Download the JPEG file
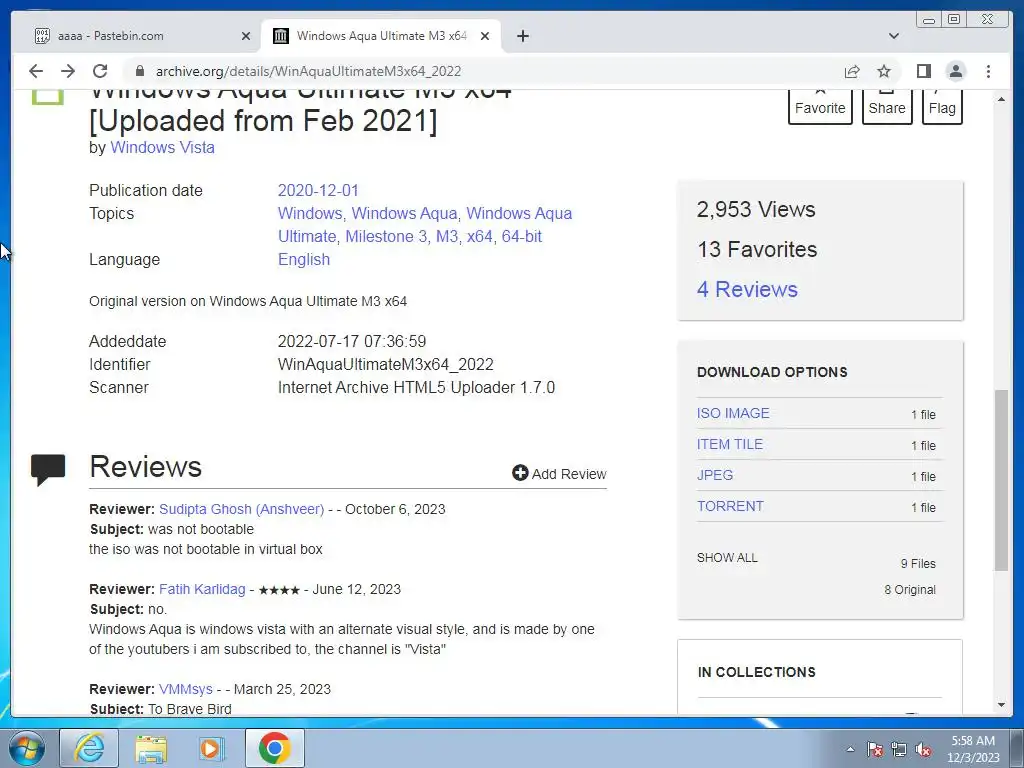 coord(714,475)
